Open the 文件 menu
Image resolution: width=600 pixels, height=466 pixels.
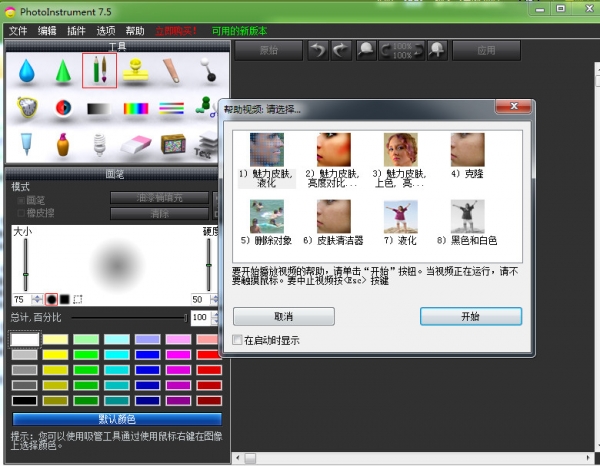[17, 31]
